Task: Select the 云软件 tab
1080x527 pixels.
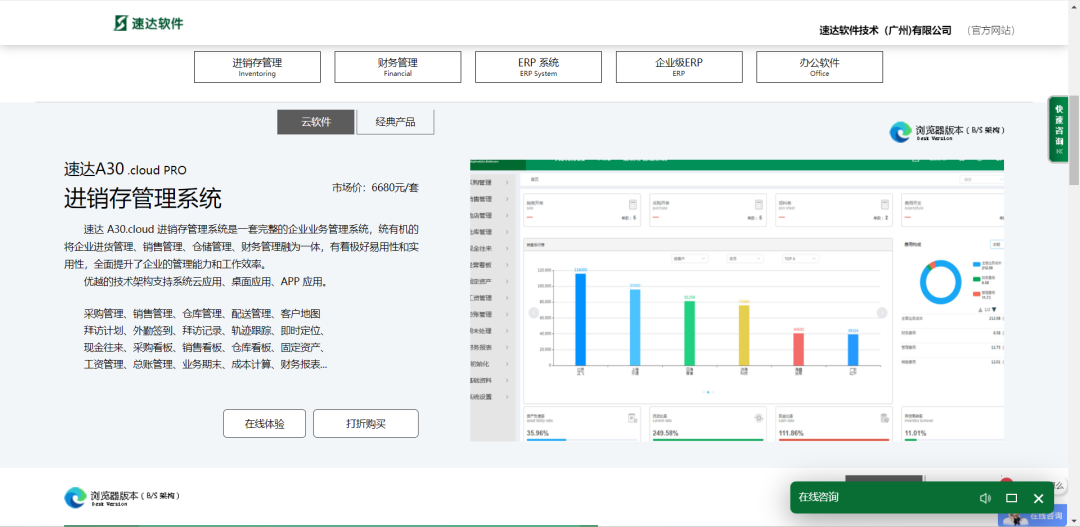Action: 316,122
